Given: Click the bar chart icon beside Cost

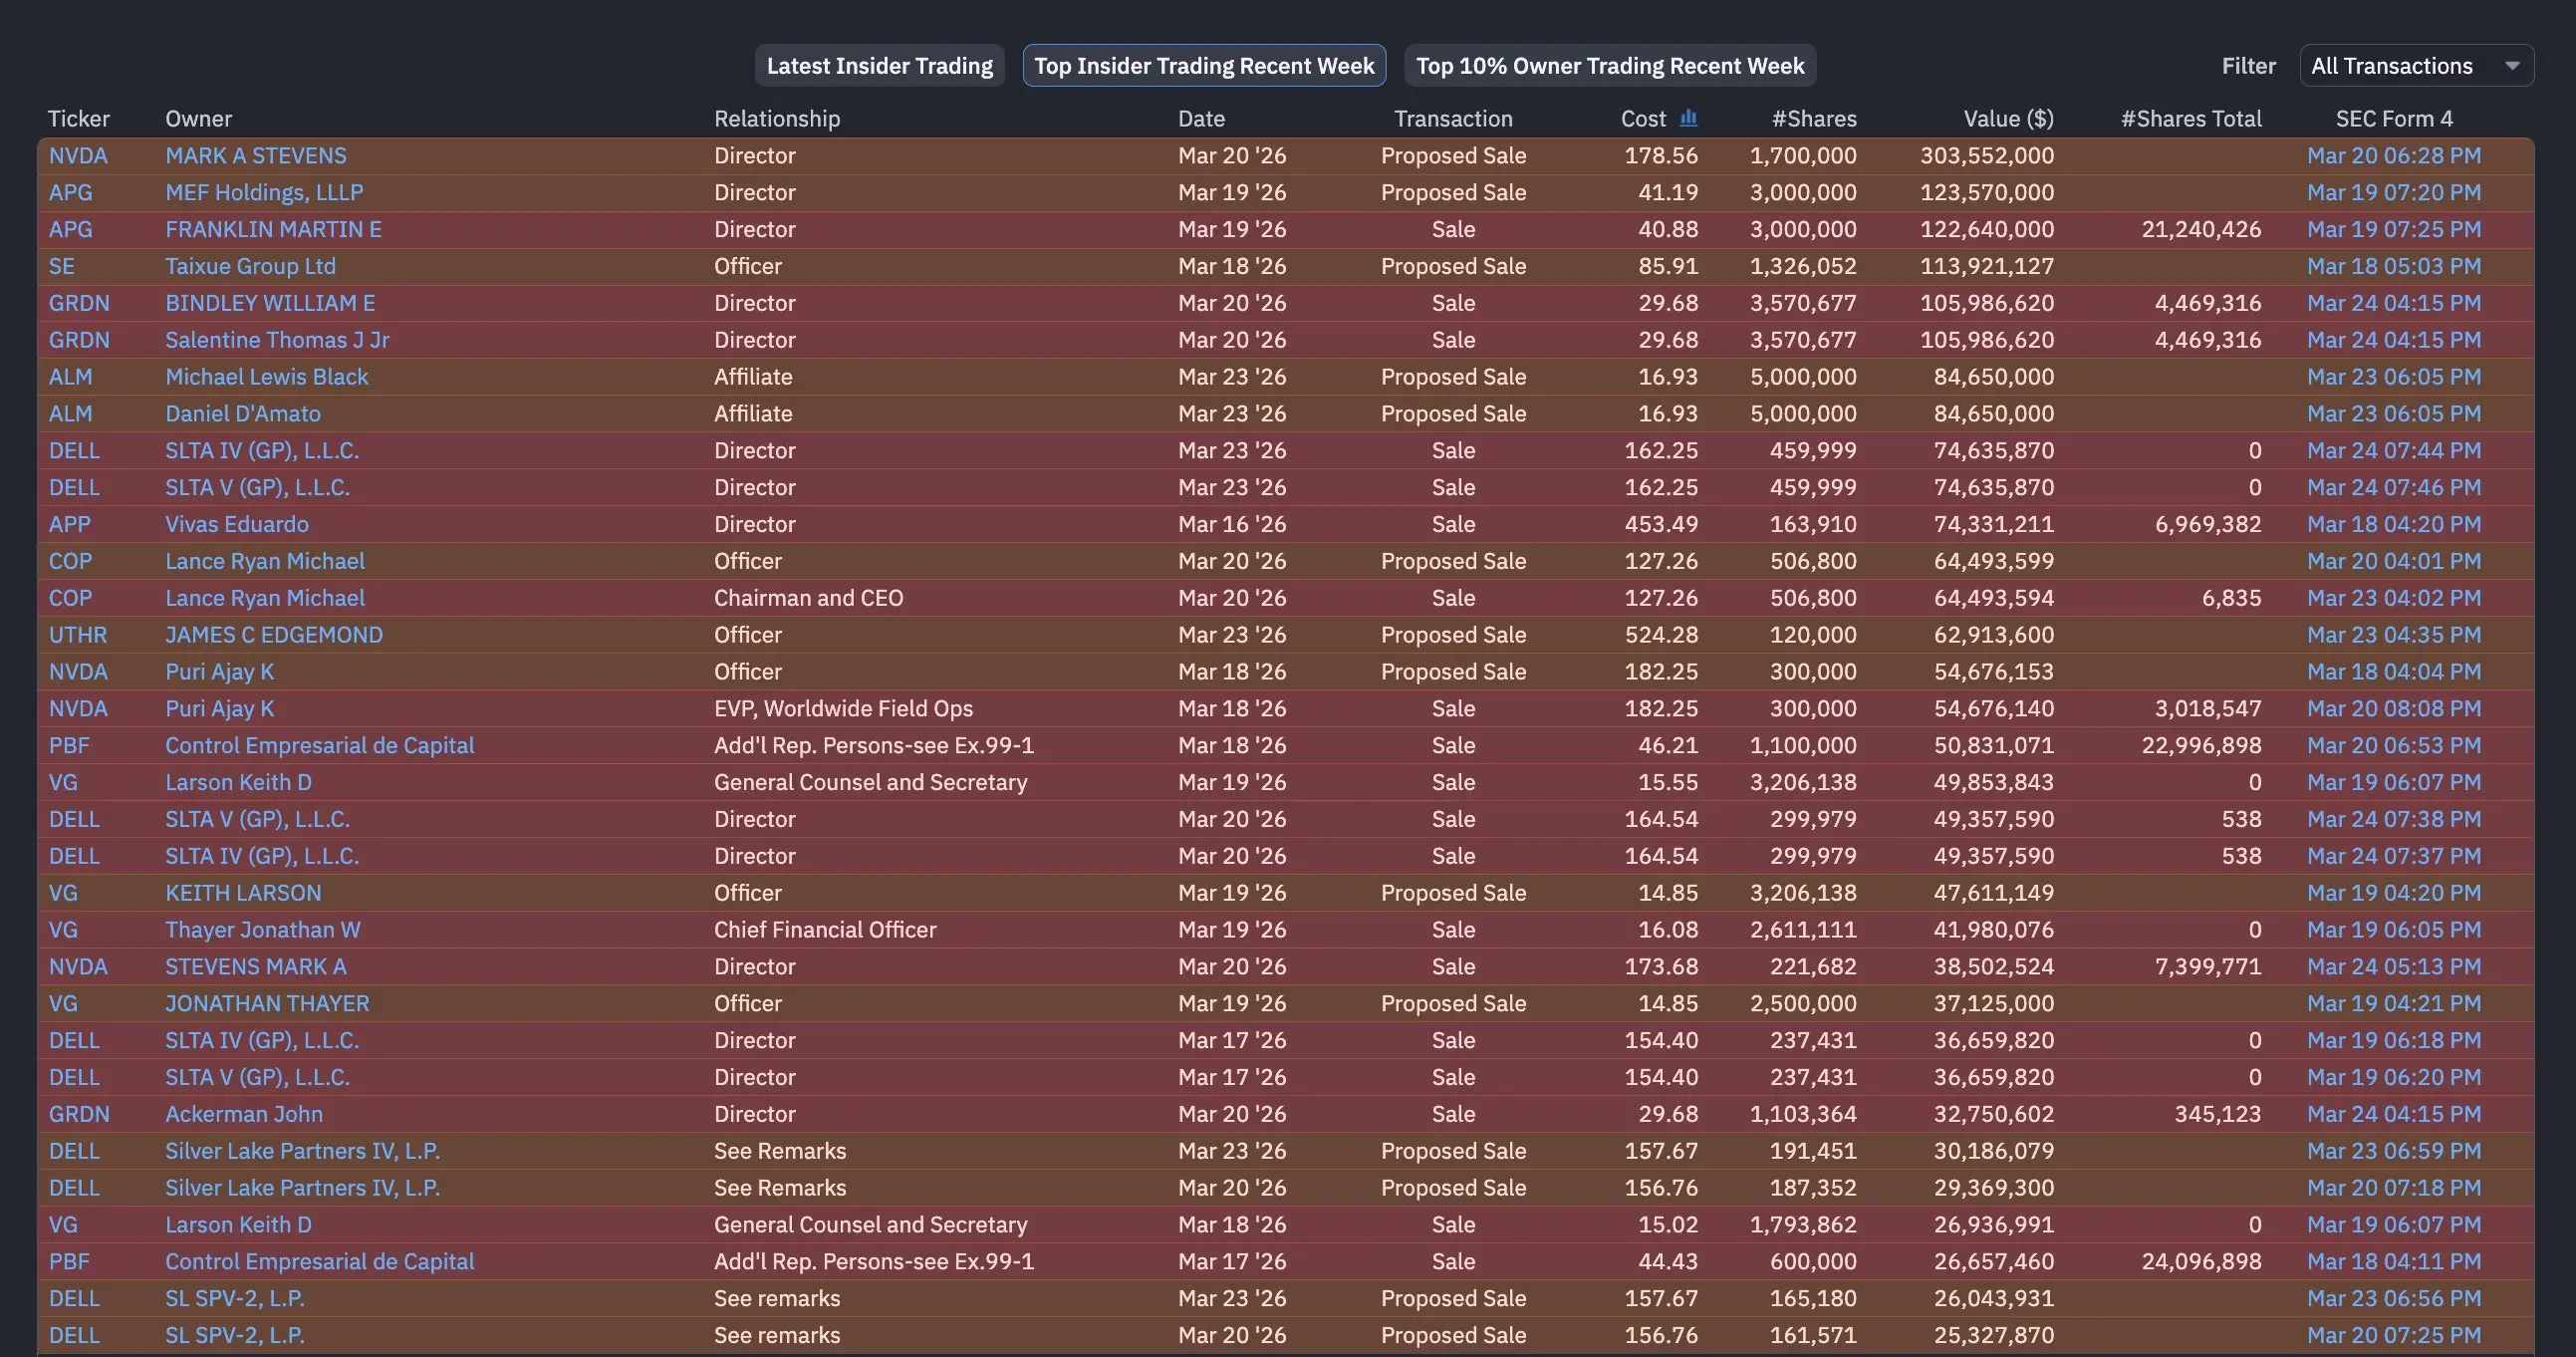Looking at the screenshot, I should click(x=1688, y=118).
